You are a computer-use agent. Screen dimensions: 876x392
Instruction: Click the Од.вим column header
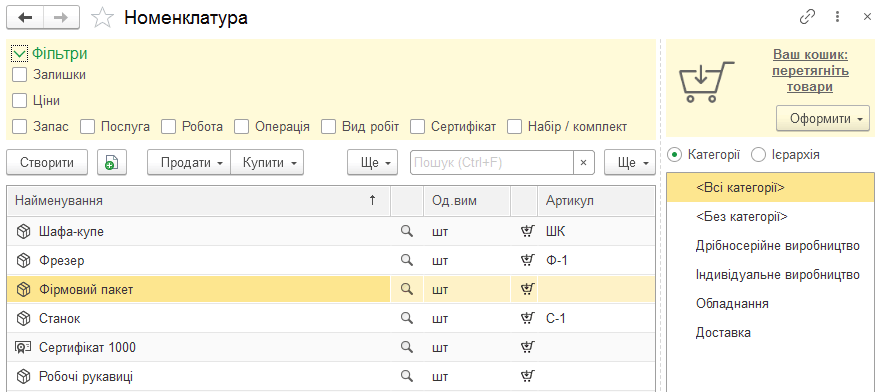[x=467, y=201]
